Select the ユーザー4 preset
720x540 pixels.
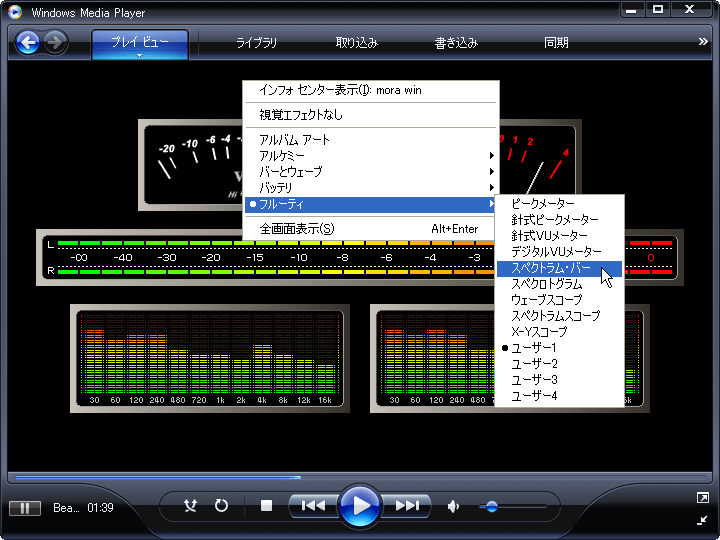(x=559, y=396)
